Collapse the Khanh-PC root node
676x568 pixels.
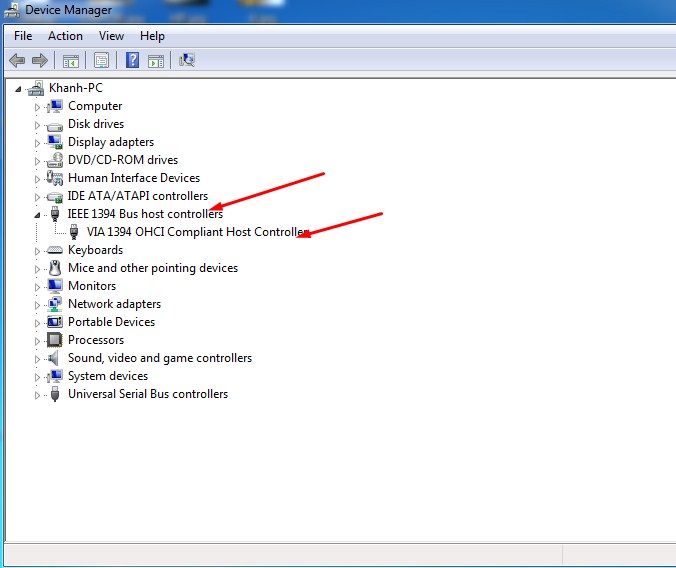(x=18, y=89)
